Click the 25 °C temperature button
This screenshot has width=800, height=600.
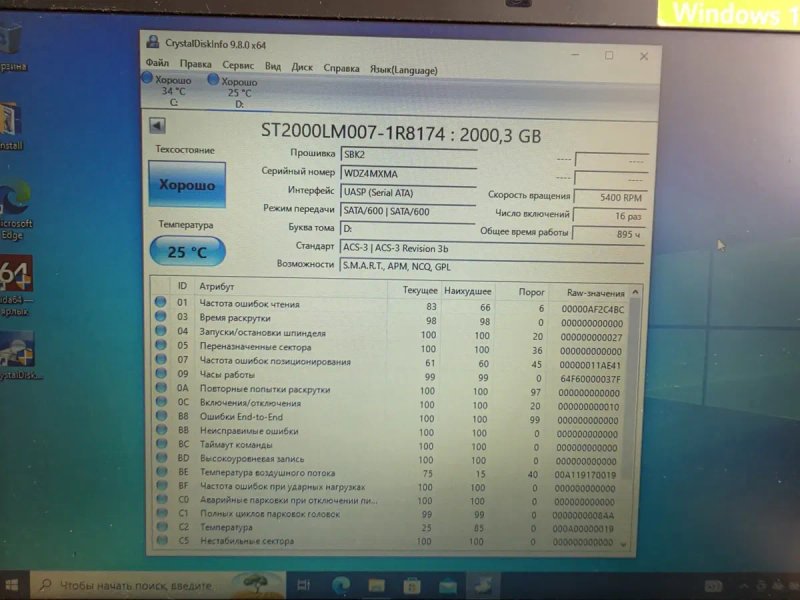click(187, 252)
